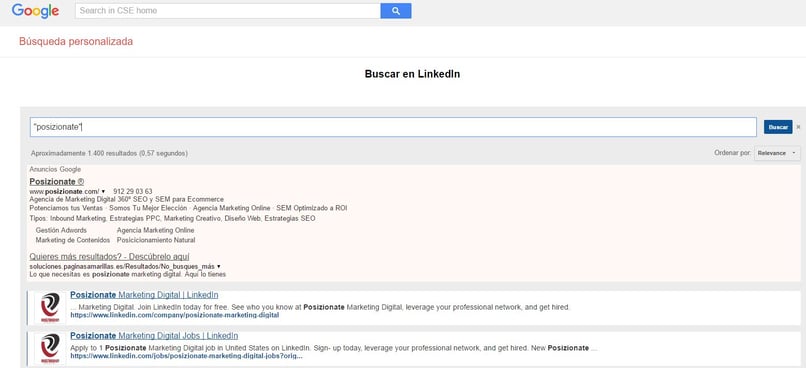Clear the search with the × icon

point(798,127)
